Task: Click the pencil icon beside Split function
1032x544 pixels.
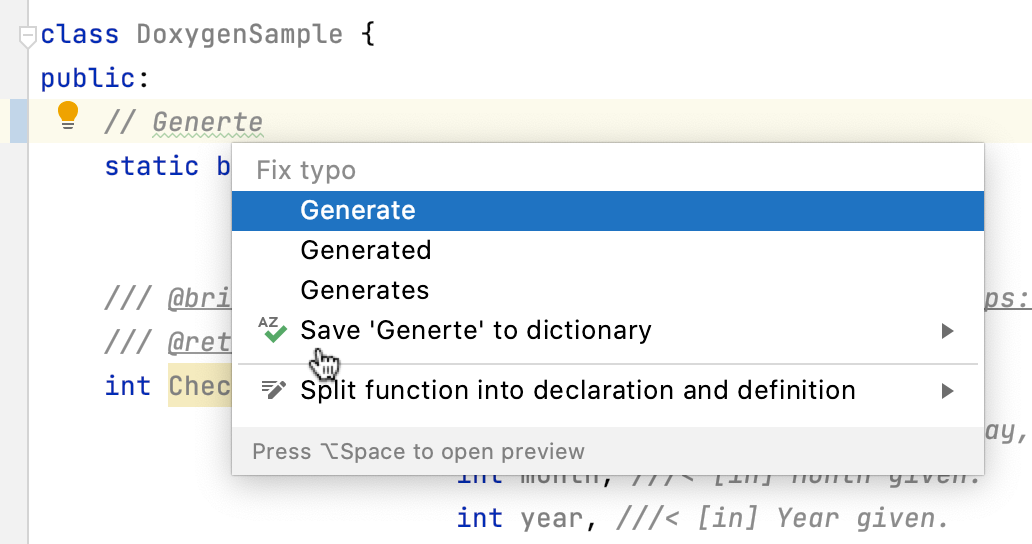Action: (272, 390)
